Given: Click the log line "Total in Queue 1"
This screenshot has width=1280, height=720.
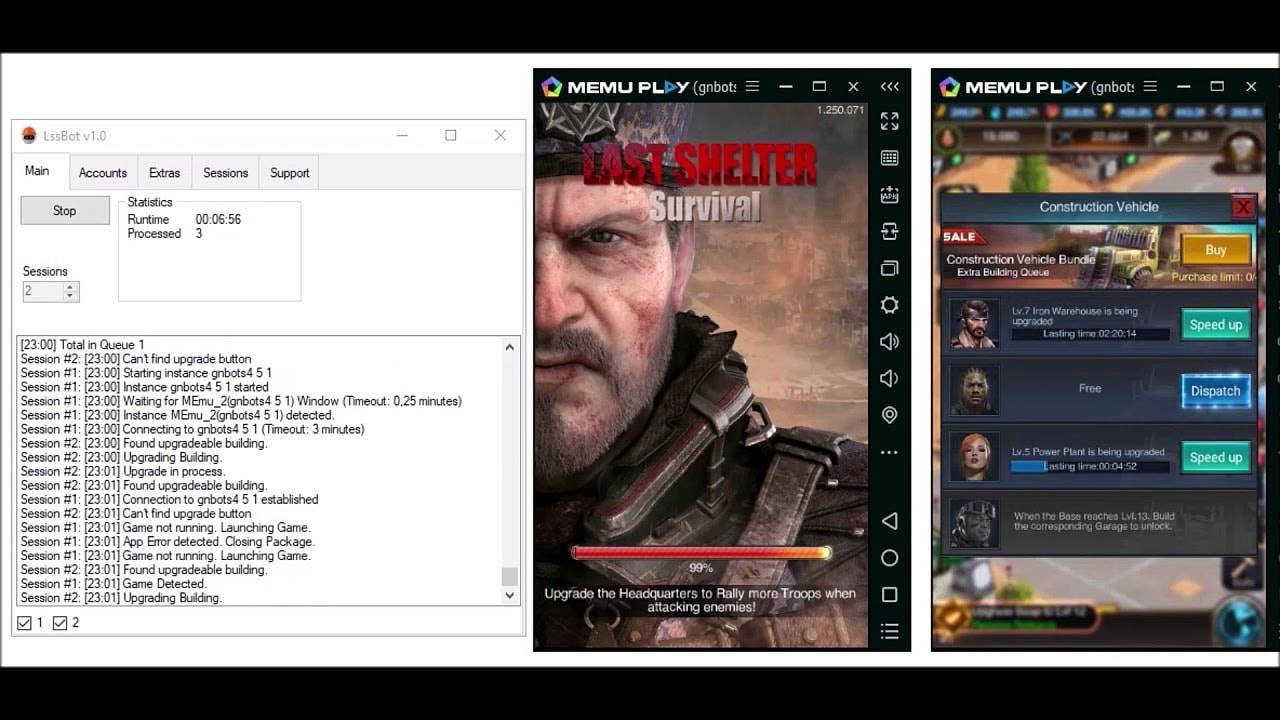Looking at the screenshot, I should 82,345.
